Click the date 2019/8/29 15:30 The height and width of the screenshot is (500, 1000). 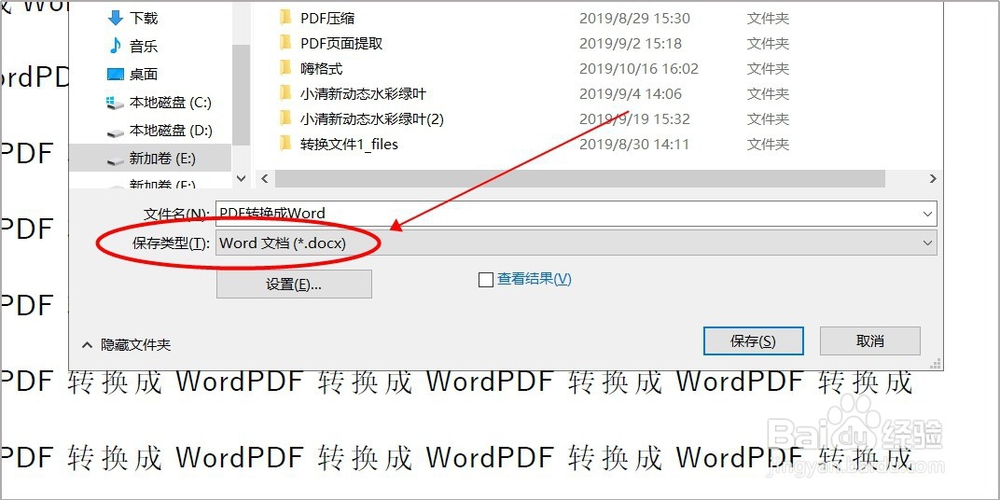tap(635, 18)
